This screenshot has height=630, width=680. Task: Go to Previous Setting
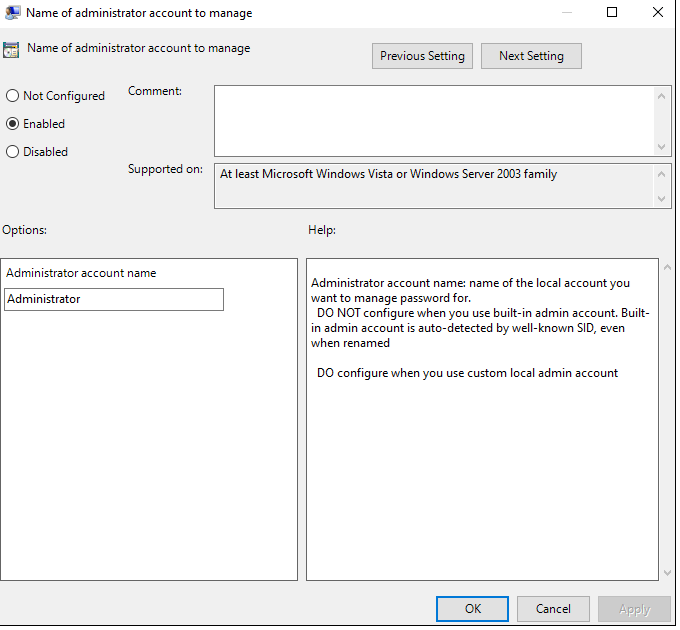422,56
